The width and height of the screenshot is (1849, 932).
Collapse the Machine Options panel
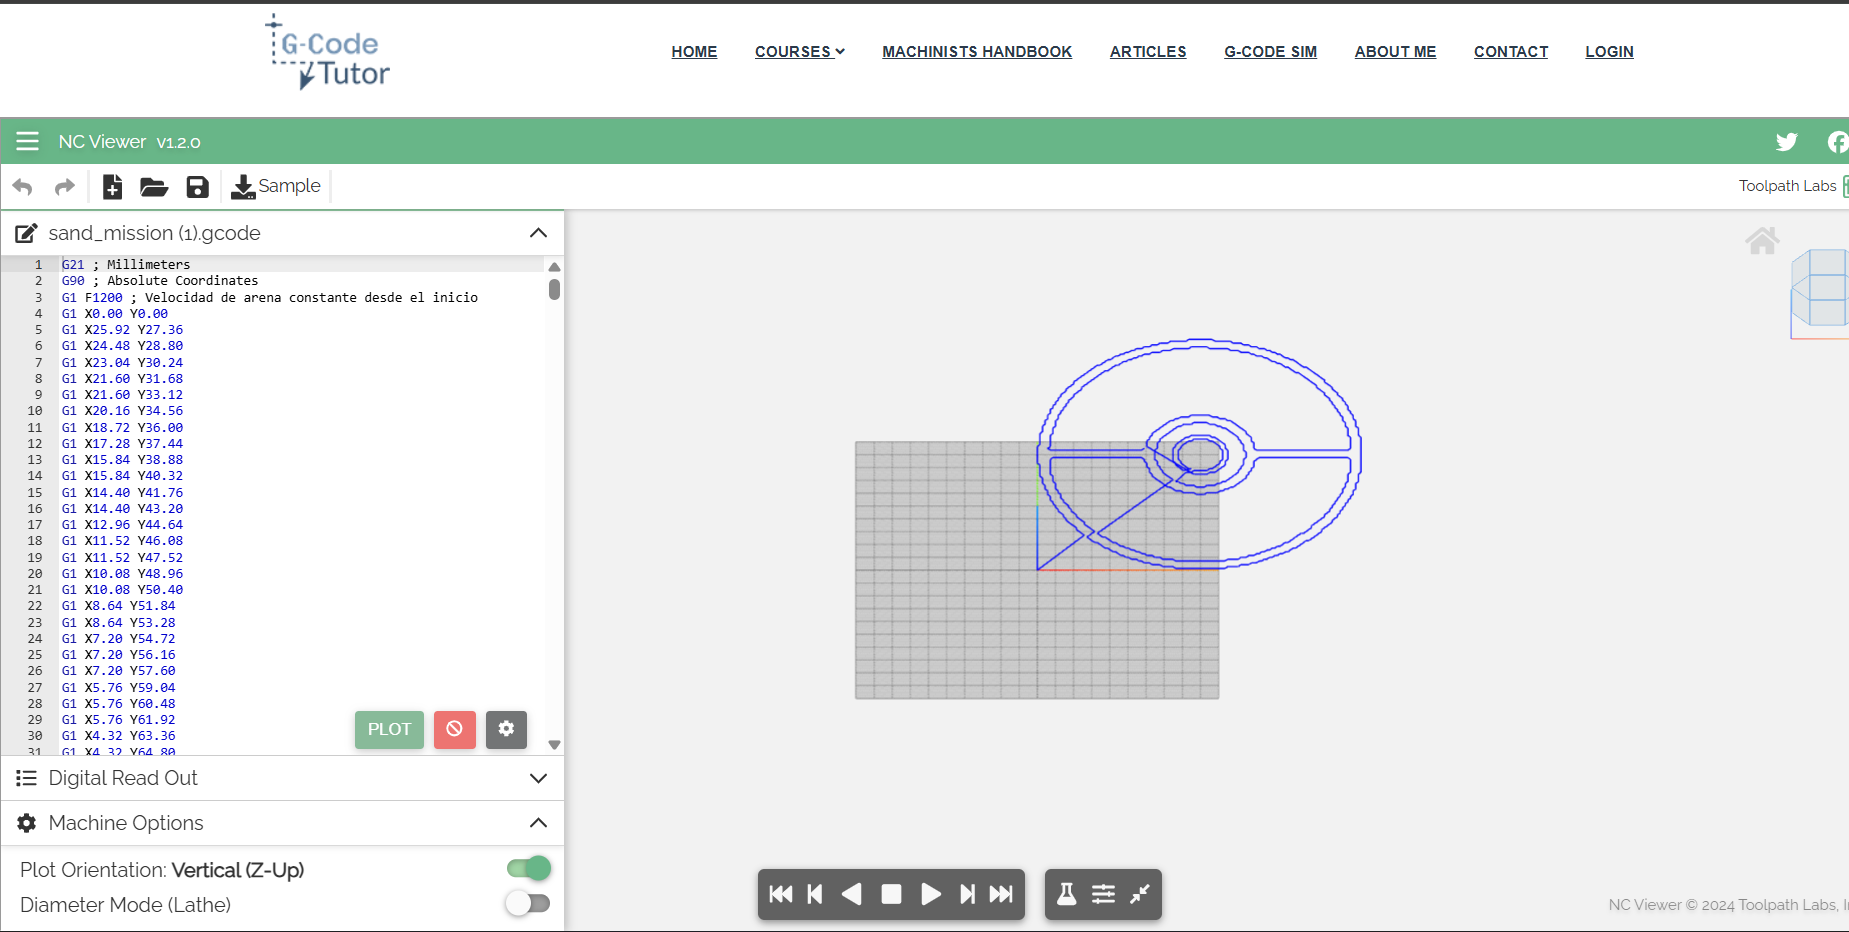[538, 823]
